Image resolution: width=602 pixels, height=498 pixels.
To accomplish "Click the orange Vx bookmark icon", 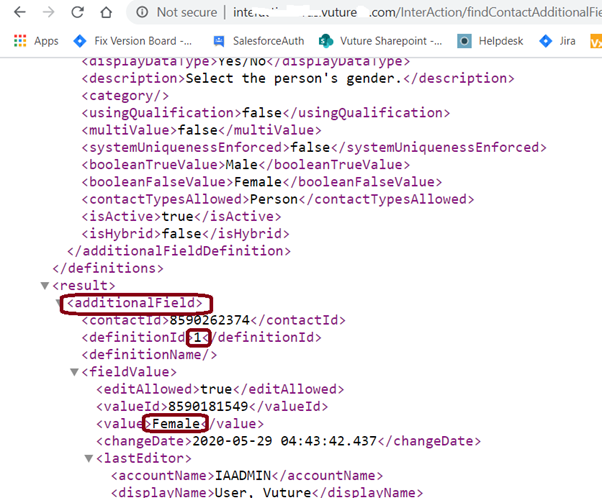I will pyautogui.click(x=596, y=41).
